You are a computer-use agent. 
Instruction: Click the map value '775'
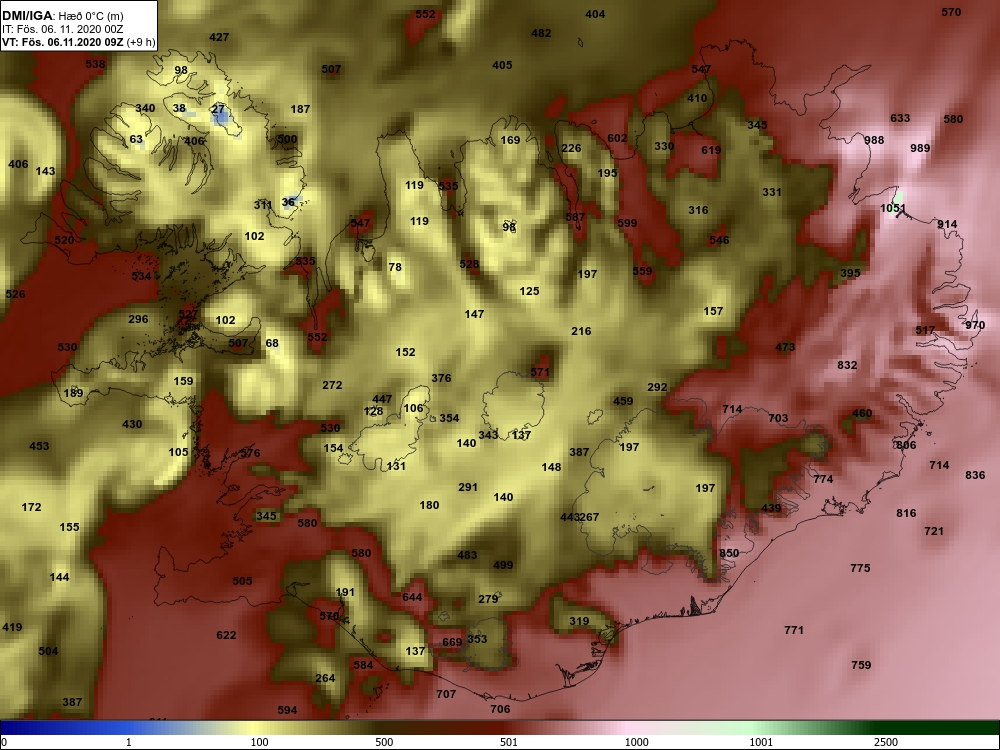click(860, 568)
